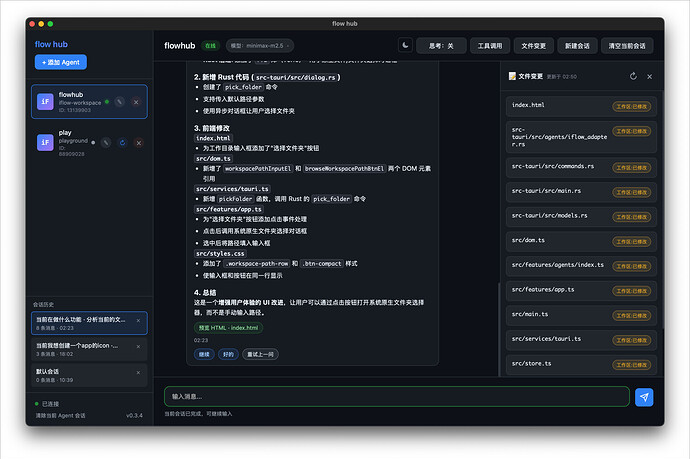Click the reconnect icon for the play agent
This screenshot has height=459, width=690.
click(x=120, y=144)
